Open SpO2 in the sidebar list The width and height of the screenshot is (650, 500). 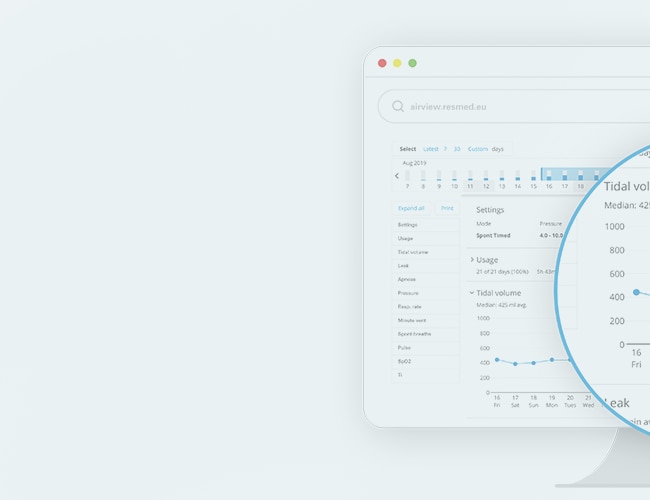click(426, 362)
